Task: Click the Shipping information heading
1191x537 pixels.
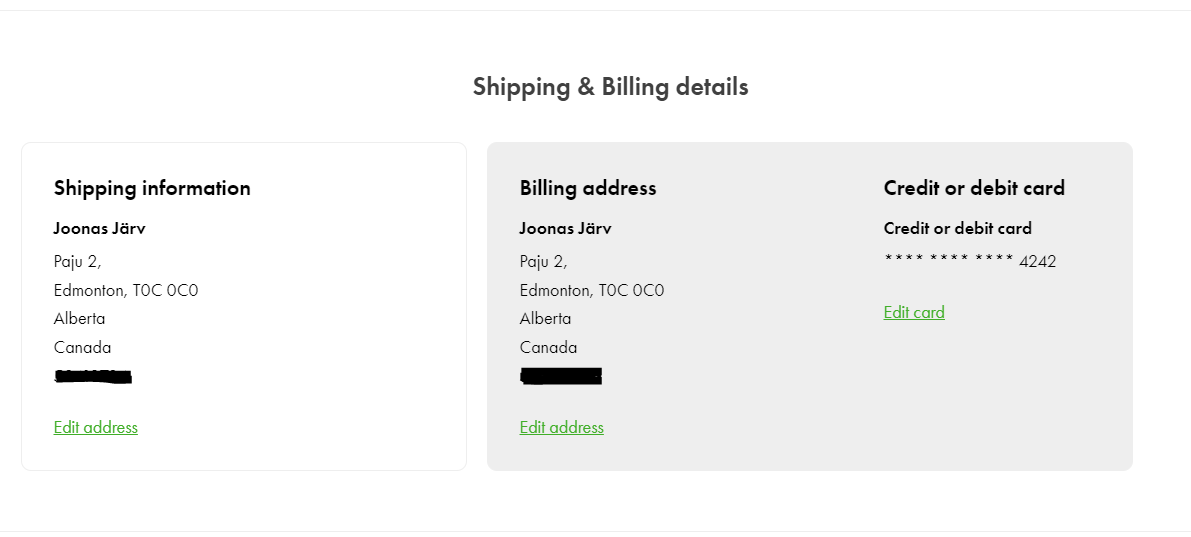Action: click(152, 188)
